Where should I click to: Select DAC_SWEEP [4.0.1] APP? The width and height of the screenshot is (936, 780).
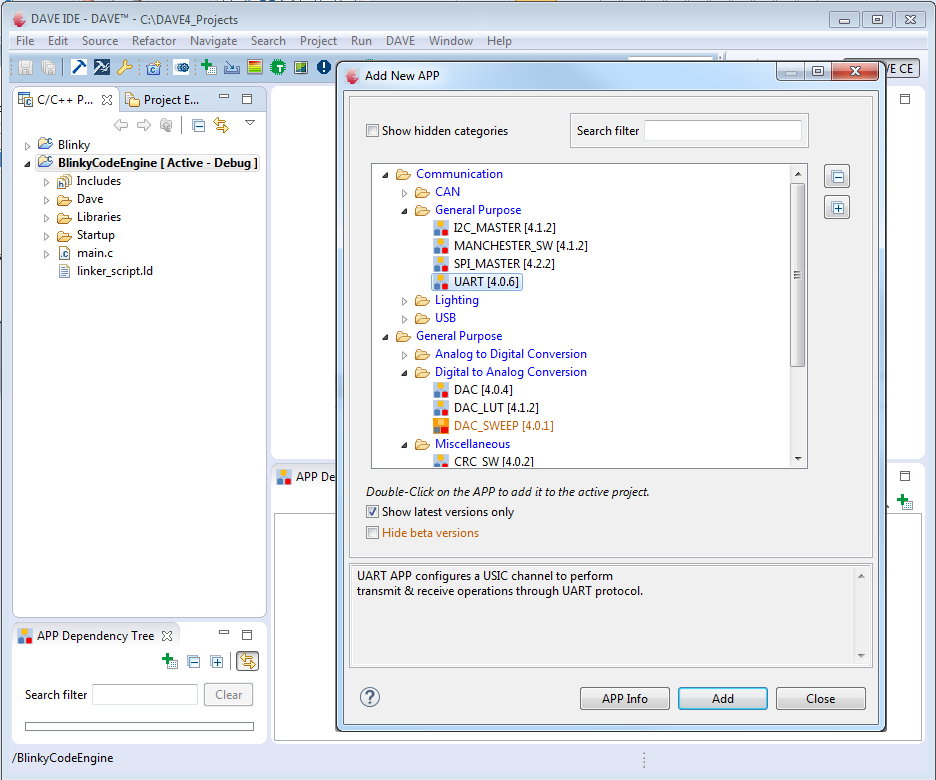(494, 426)
